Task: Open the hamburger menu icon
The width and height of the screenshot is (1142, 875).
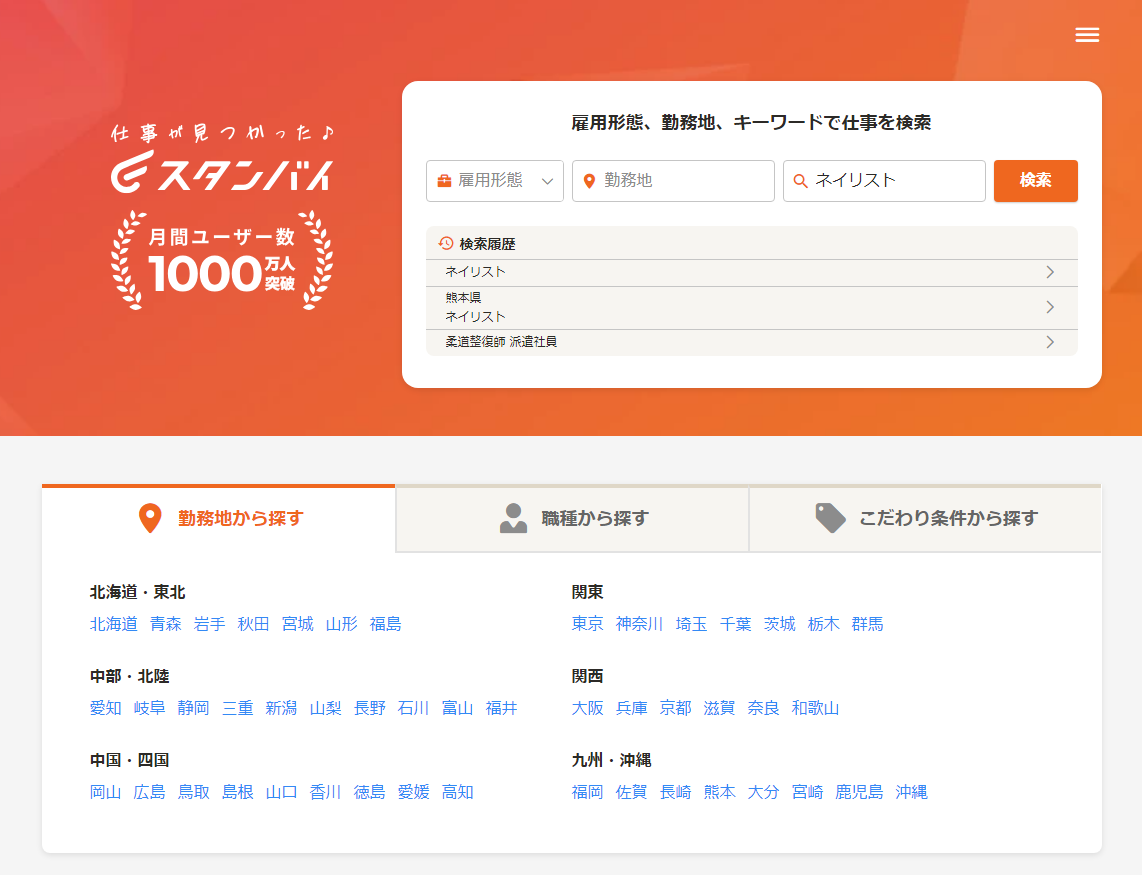Action: (x=1087, y=35)
